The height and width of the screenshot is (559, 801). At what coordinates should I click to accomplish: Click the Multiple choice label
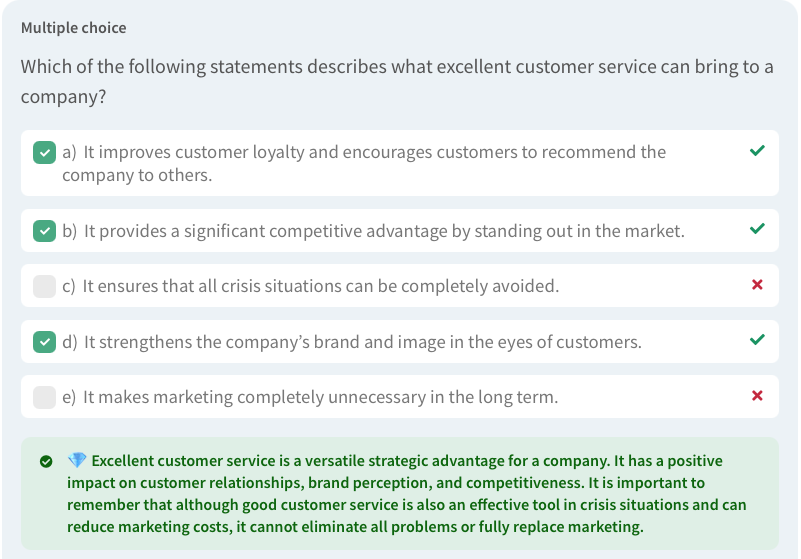point(73,28)
